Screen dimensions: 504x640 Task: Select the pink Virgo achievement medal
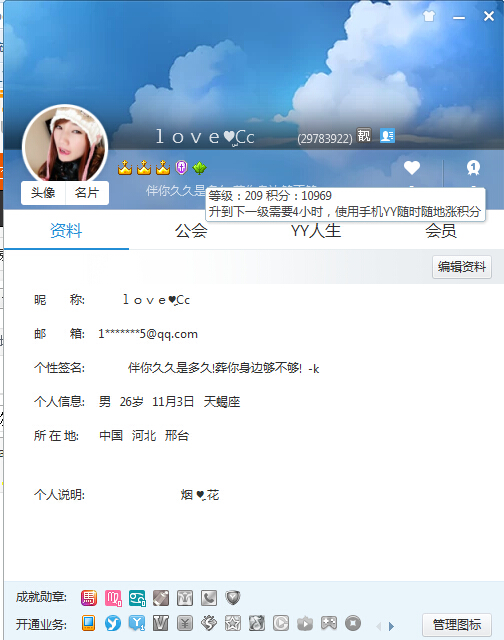click(x=113, y=598)
